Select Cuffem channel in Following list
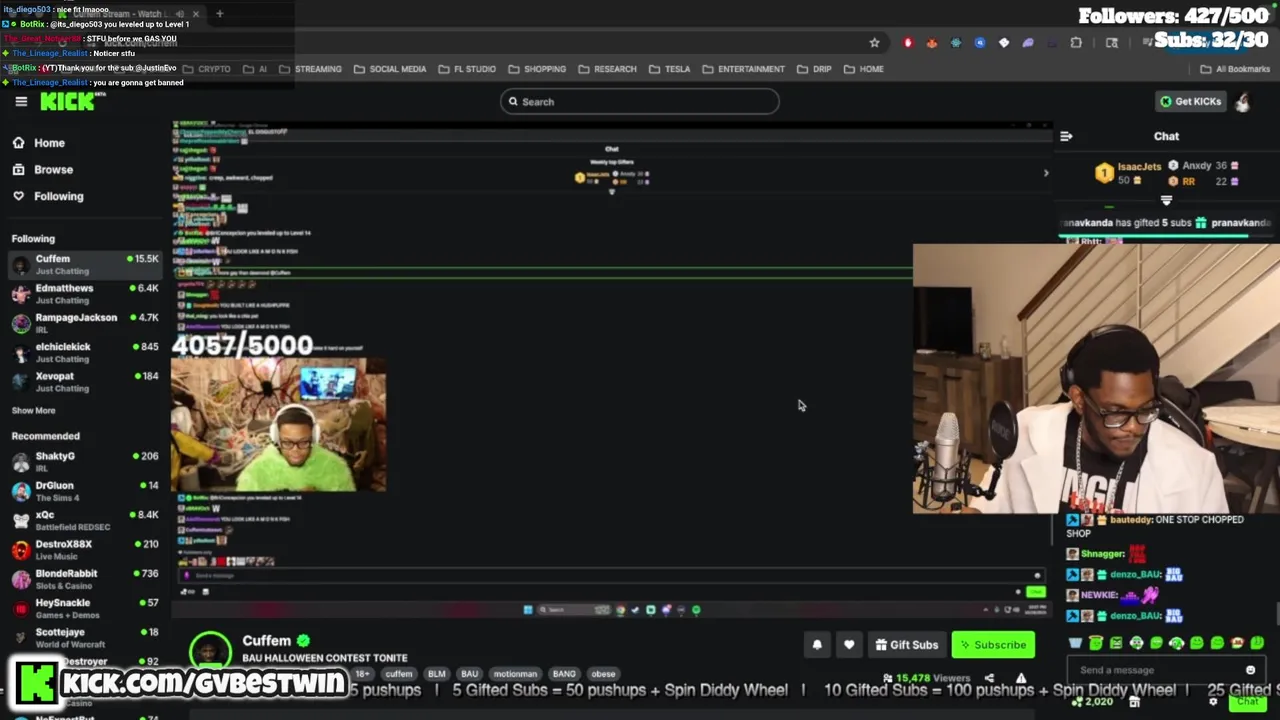 point(85,265)
